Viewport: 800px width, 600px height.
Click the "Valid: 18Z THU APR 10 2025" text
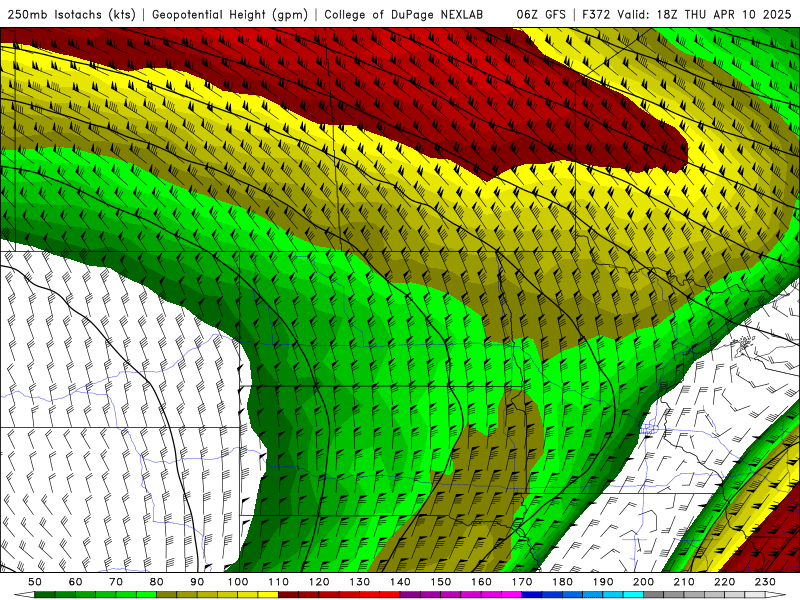[704, 14]
